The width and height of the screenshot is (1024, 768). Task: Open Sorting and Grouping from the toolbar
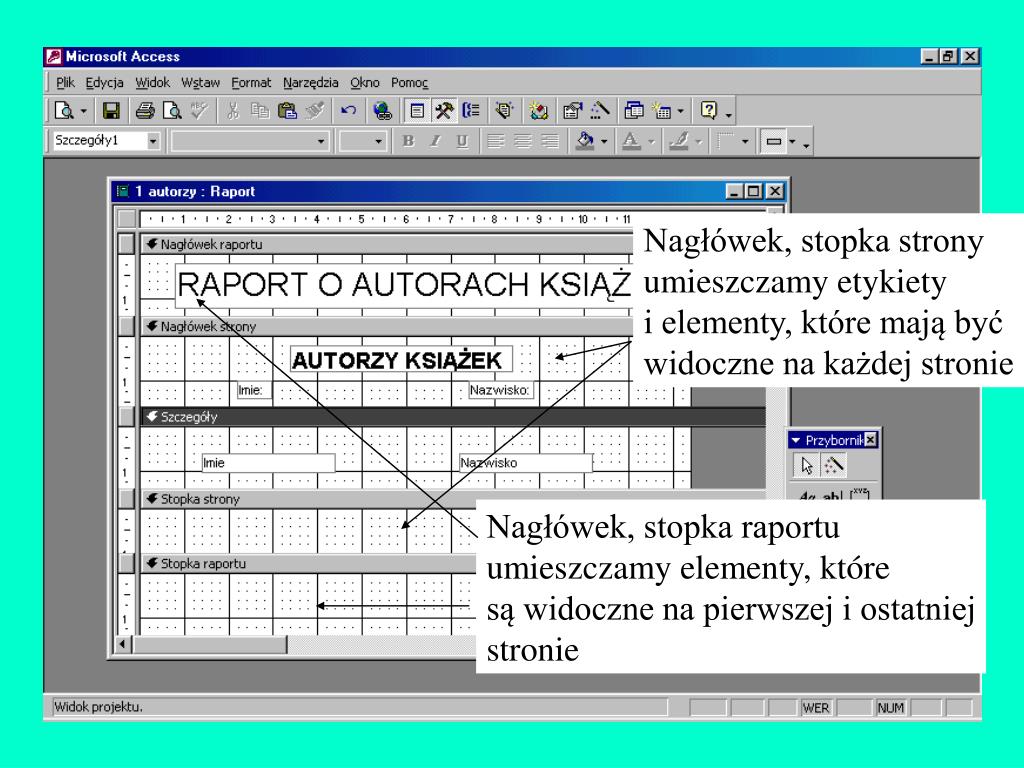point(471,111)
